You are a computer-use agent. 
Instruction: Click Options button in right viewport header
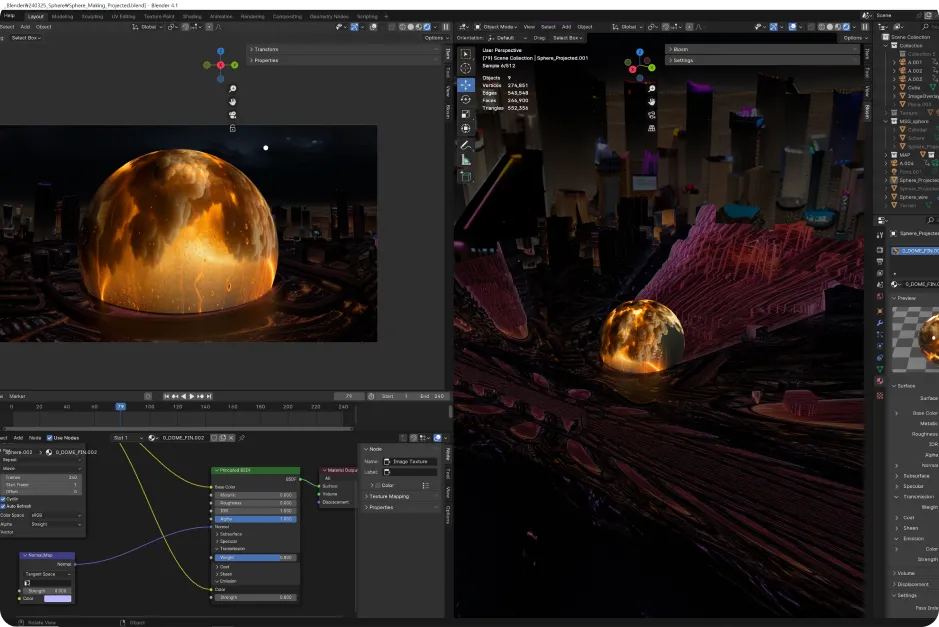[855, 38]
